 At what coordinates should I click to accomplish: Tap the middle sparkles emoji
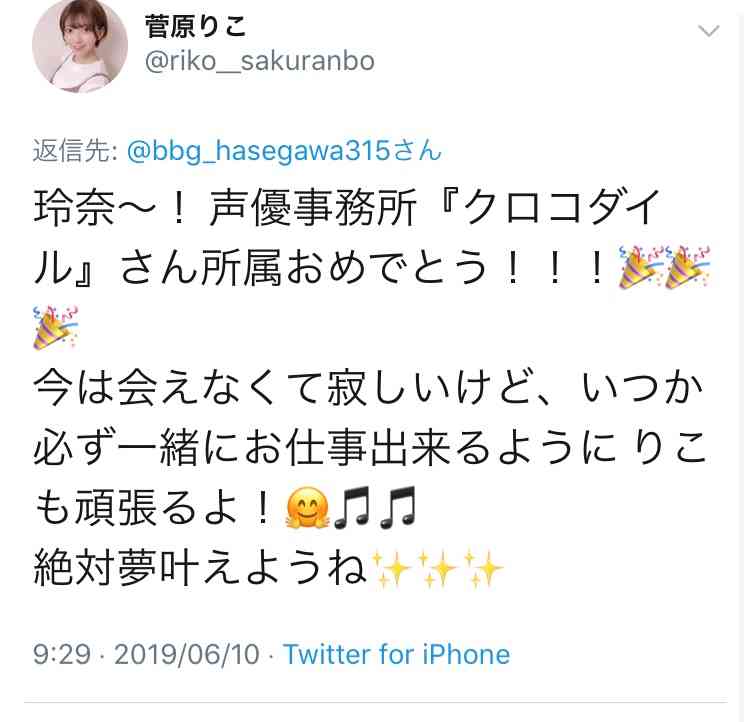click(437, 568)
